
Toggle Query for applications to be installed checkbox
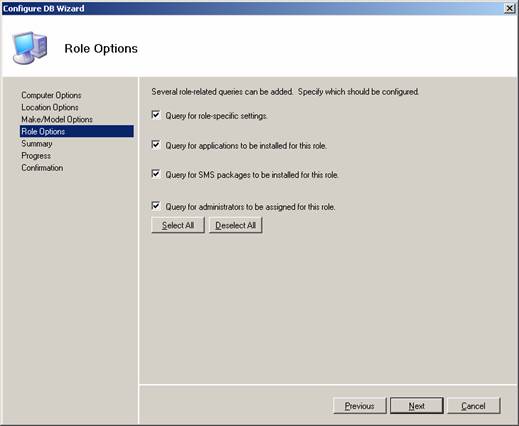[156, 145]
